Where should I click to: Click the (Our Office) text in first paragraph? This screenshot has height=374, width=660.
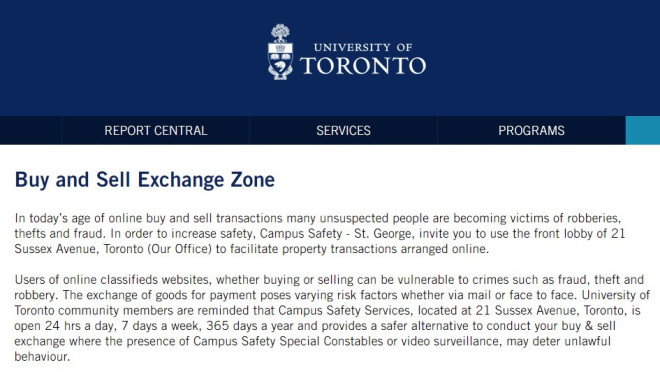(x=179, y=249)
